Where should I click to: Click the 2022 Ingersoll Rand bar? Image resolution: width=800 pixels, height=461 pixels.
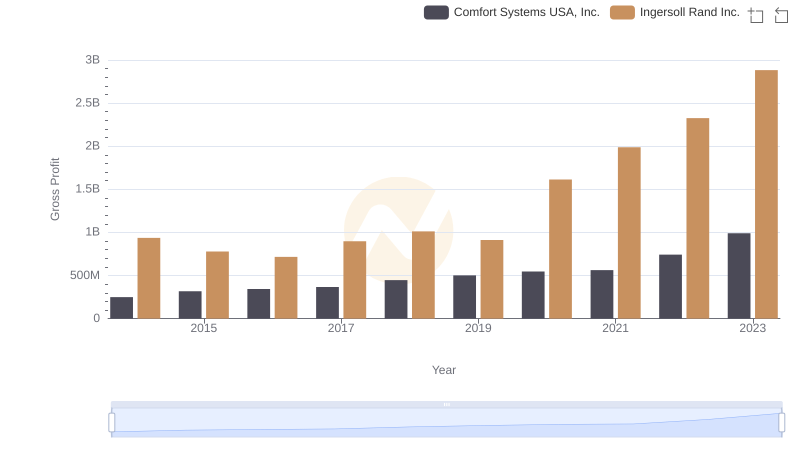click(698, 218)
